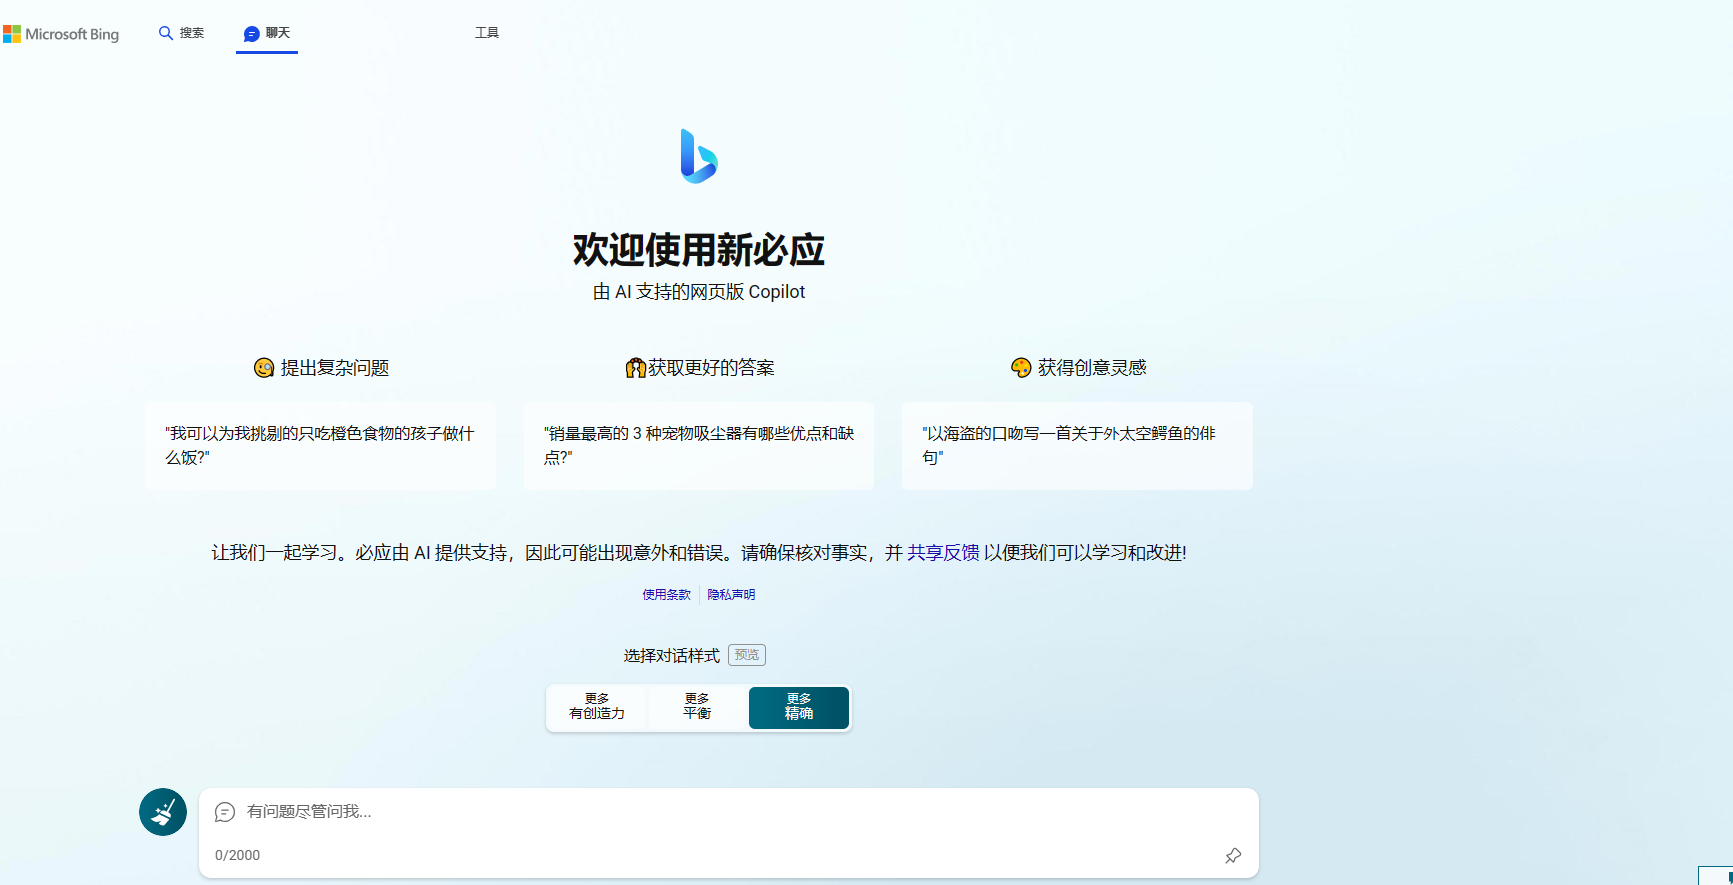The image size is (1733, 885).
Task: Open the 工具 menu
Action: click(x=487, y=33)
